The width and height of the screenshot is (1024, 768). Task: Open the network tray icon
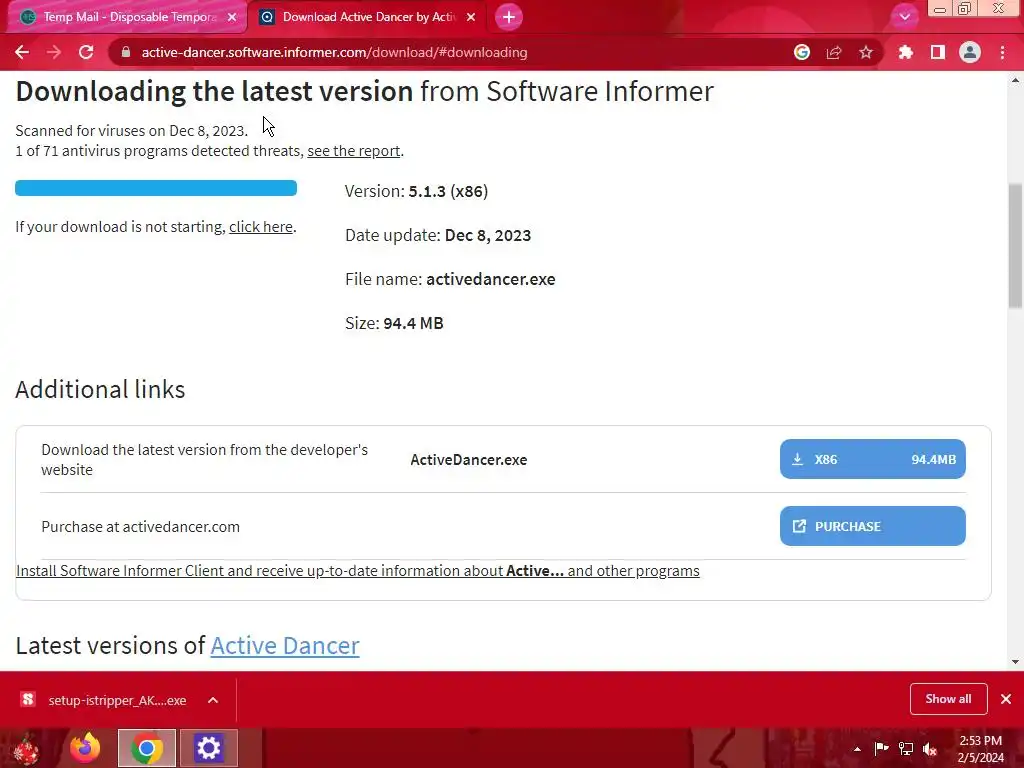click(x=906, y=748)
